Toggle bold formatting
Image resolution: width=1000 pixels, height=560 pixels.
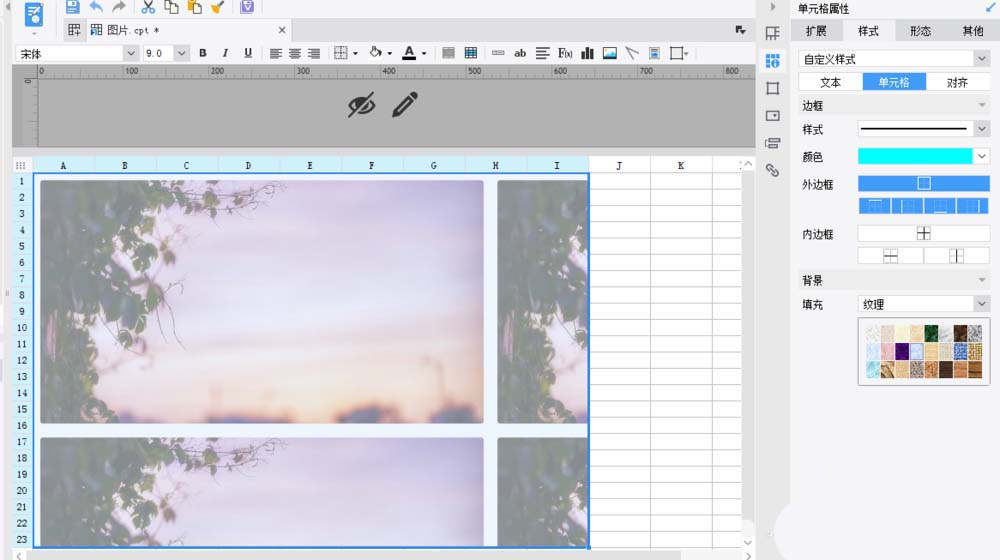pyautogui.click(x=203, y=53)
